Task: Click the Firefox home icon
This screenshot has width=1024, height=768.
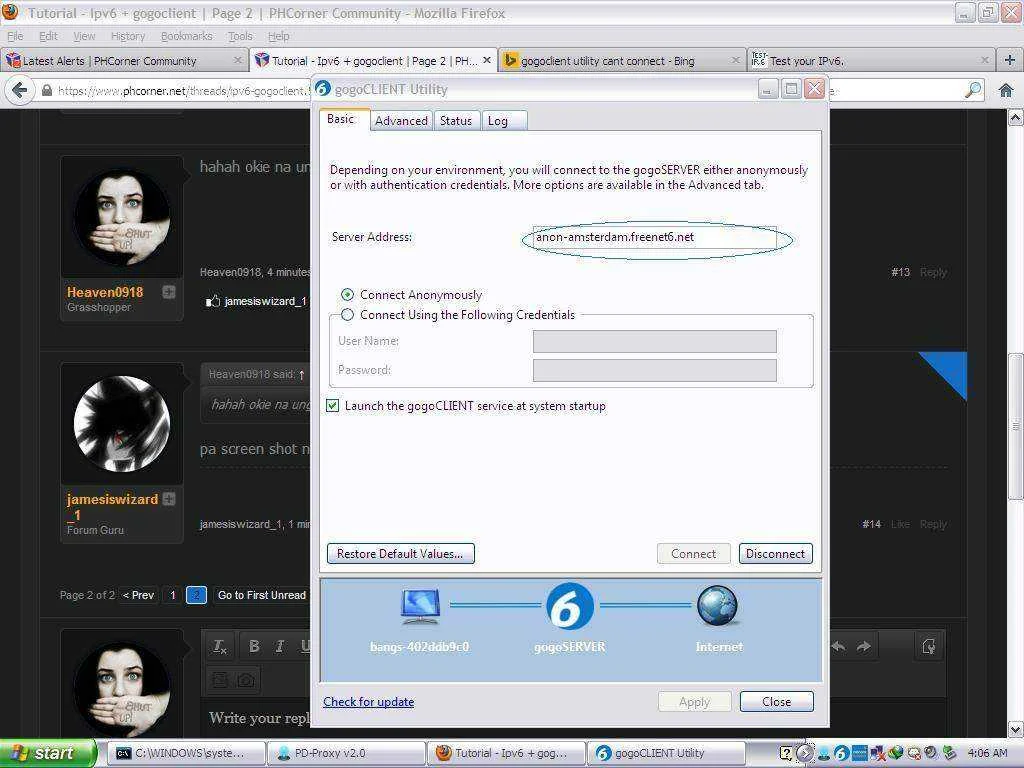Action: click(x=1006, y=90)
